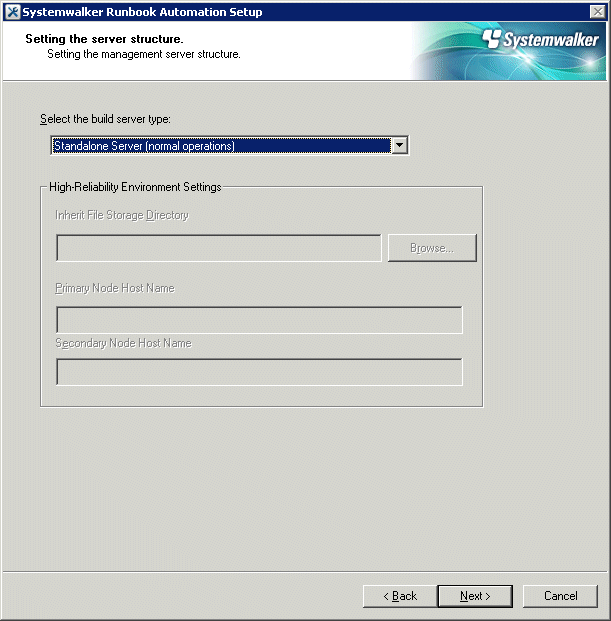Proceed with the Next > button
This screenshot has width=611, height=621.
pyautogui.click(x=475, y=596)
